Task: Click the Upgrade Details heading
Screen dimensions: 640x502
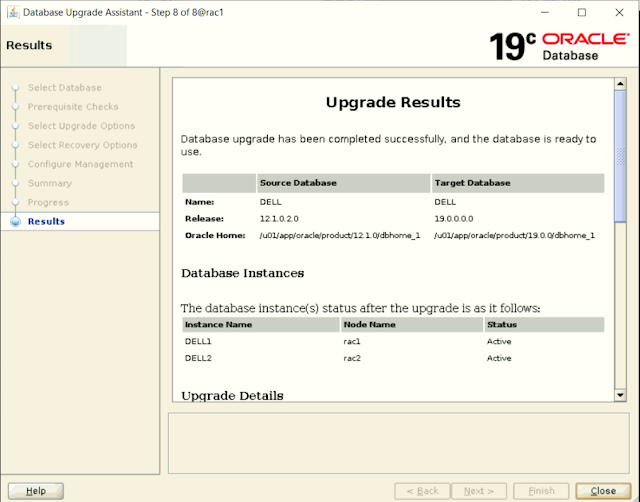Action: [x=232, y=395]
